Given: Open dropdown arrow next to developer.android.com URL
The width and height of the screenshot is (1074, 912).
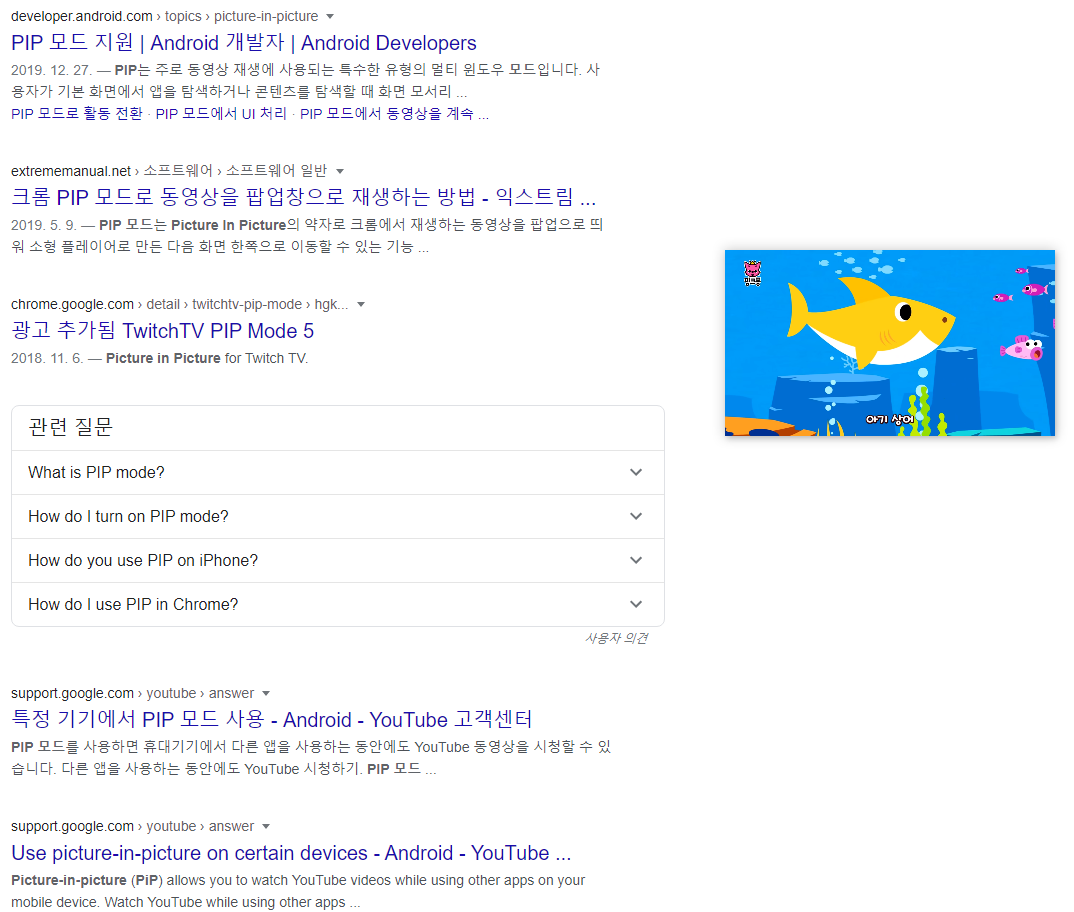Looking at the screenshot, I should coord(330,16).
